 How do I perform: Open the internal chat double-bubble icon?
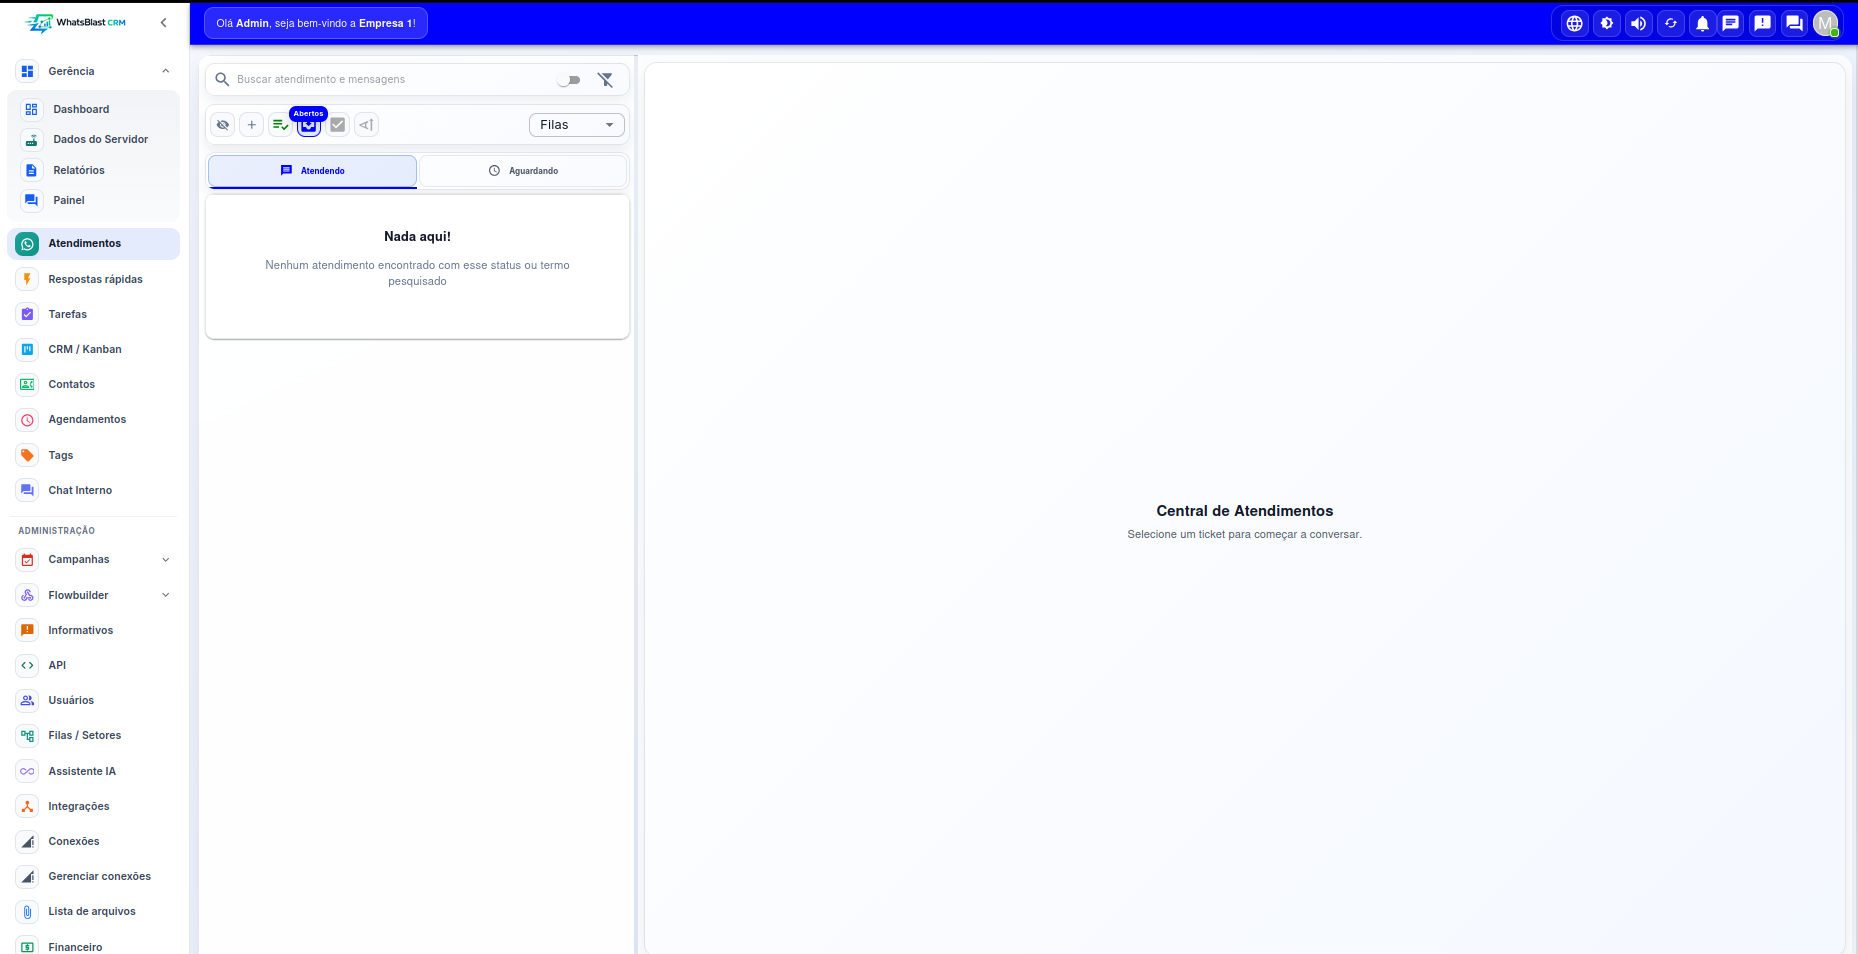pos(1795,23)
